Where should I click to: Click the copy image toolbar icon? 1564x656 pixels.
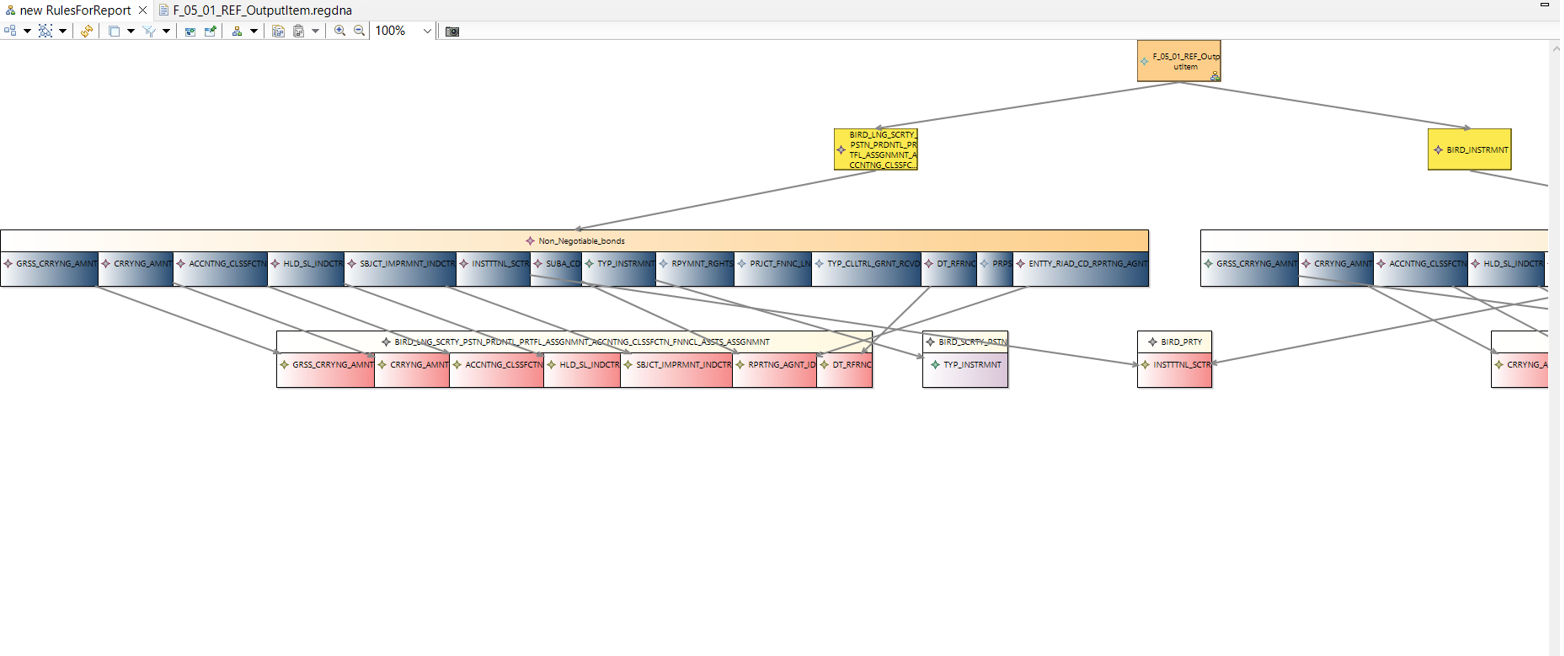pos(278,31)
